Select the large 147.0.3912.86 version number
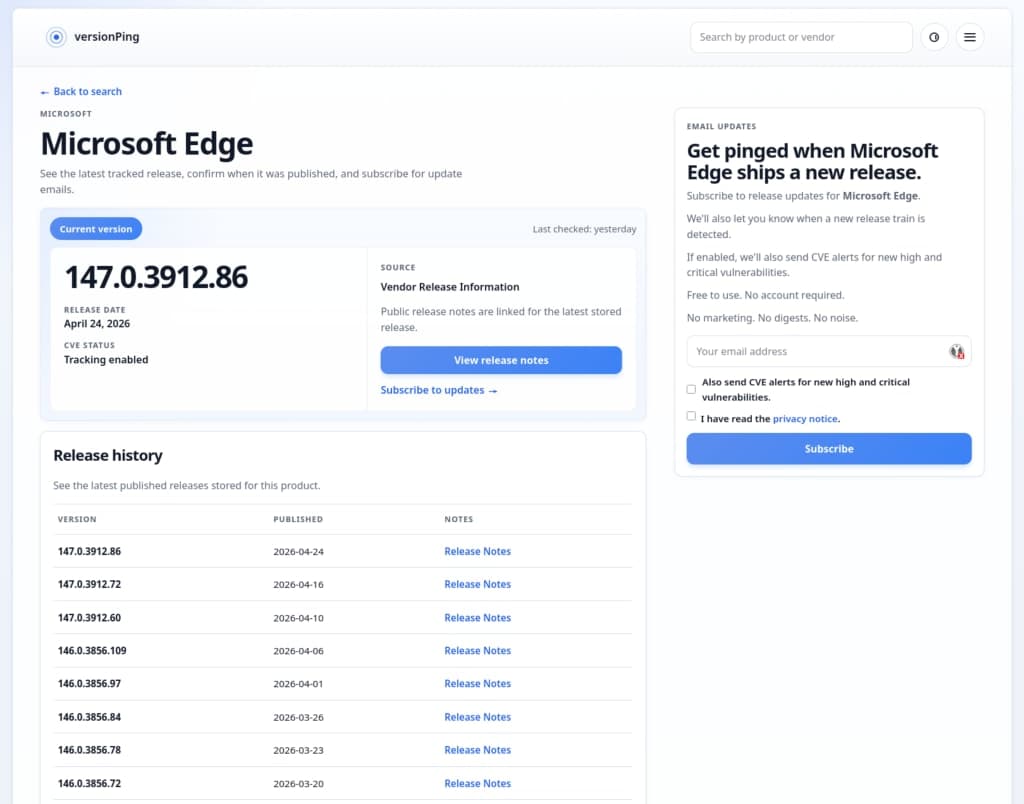 156,277
